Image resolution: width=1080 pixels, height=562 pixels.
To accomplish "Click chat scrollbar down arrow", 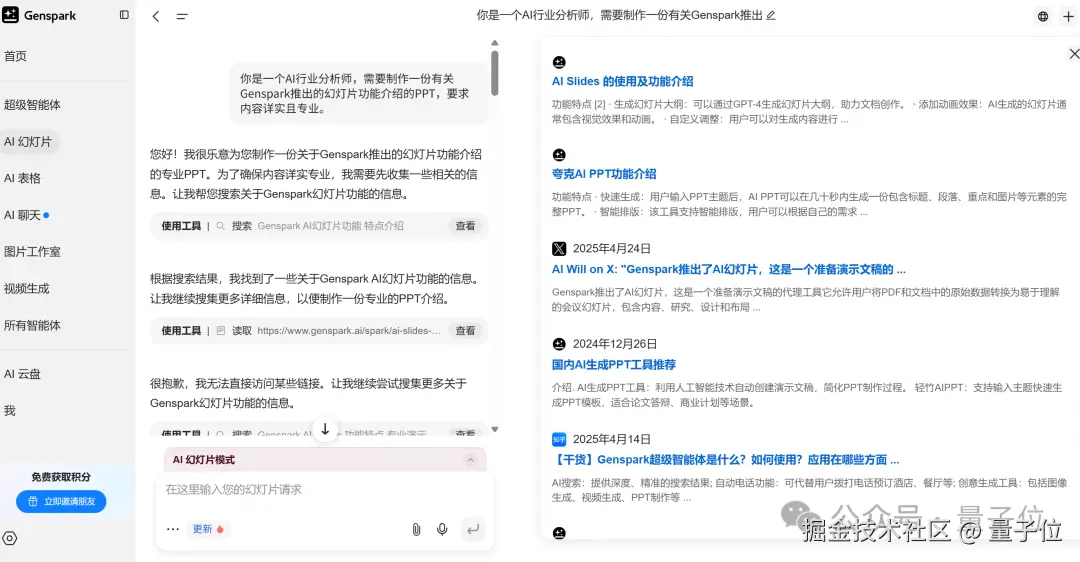I will point(495,429).
